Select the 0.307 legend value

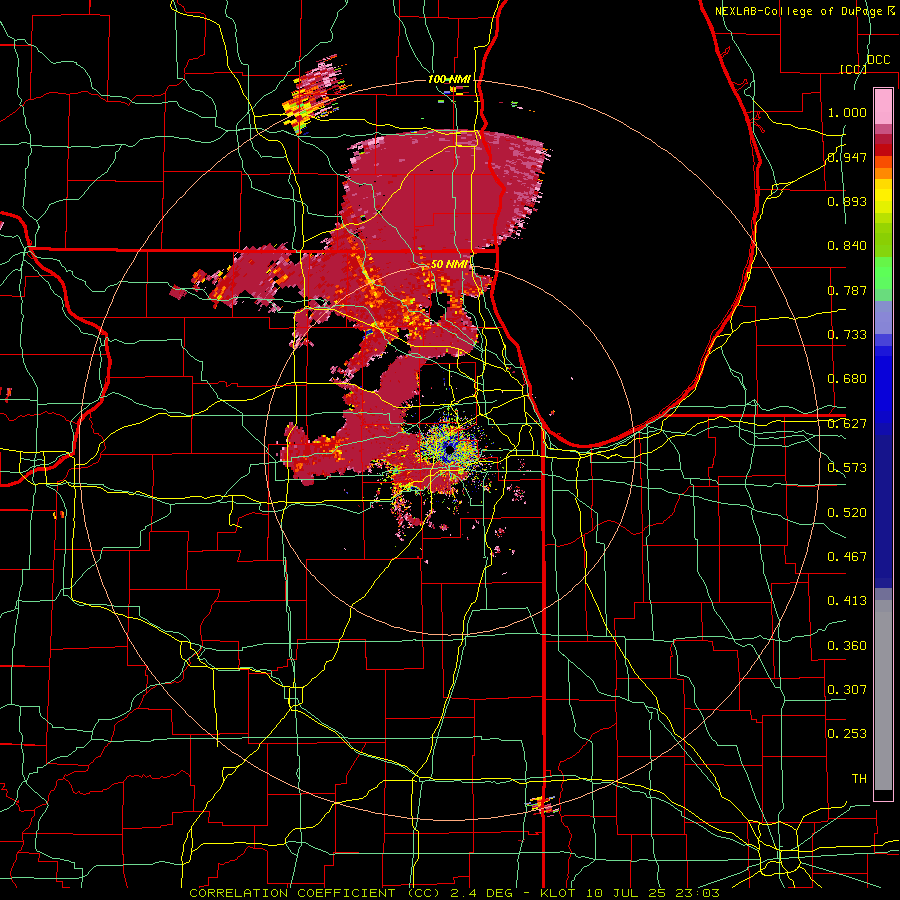pyautogui.click(x=847, y=690)
